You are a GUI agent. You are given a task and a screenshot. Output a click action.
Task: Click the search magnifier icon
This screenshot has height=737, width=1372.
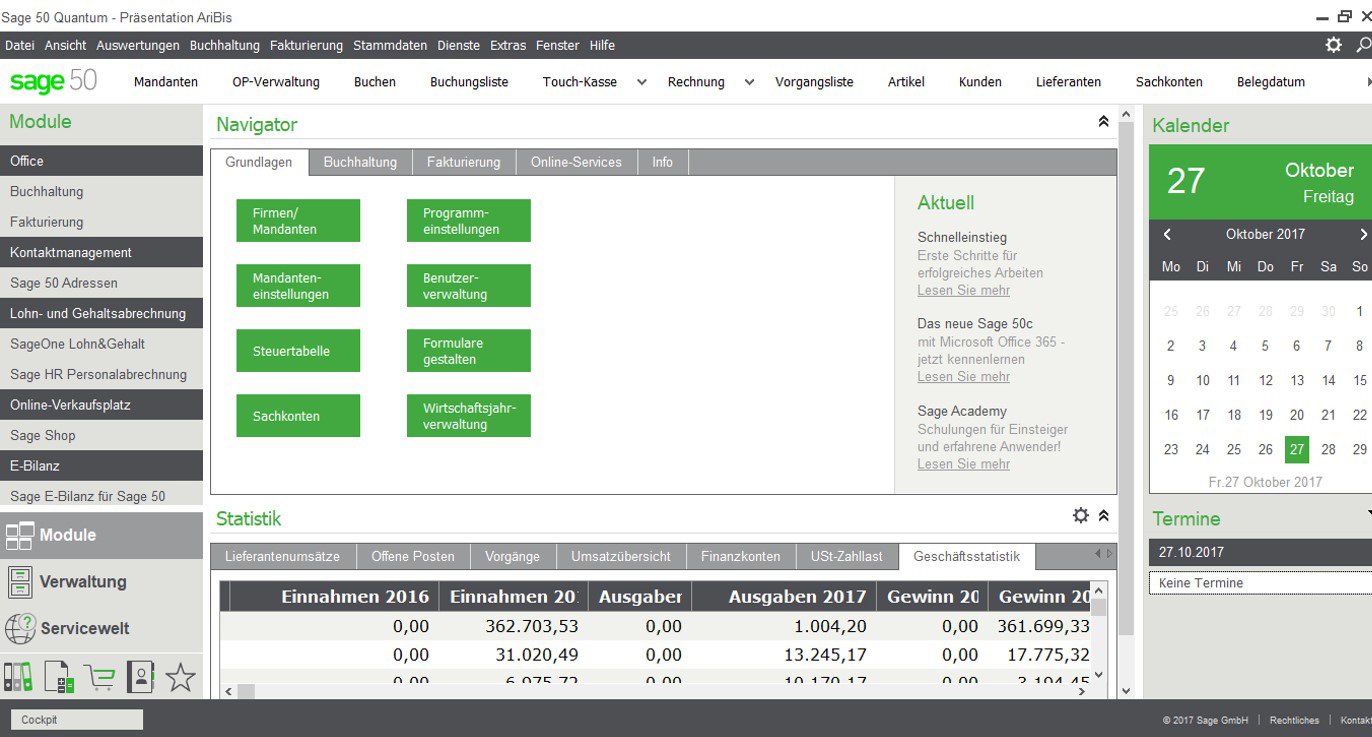1363,45
